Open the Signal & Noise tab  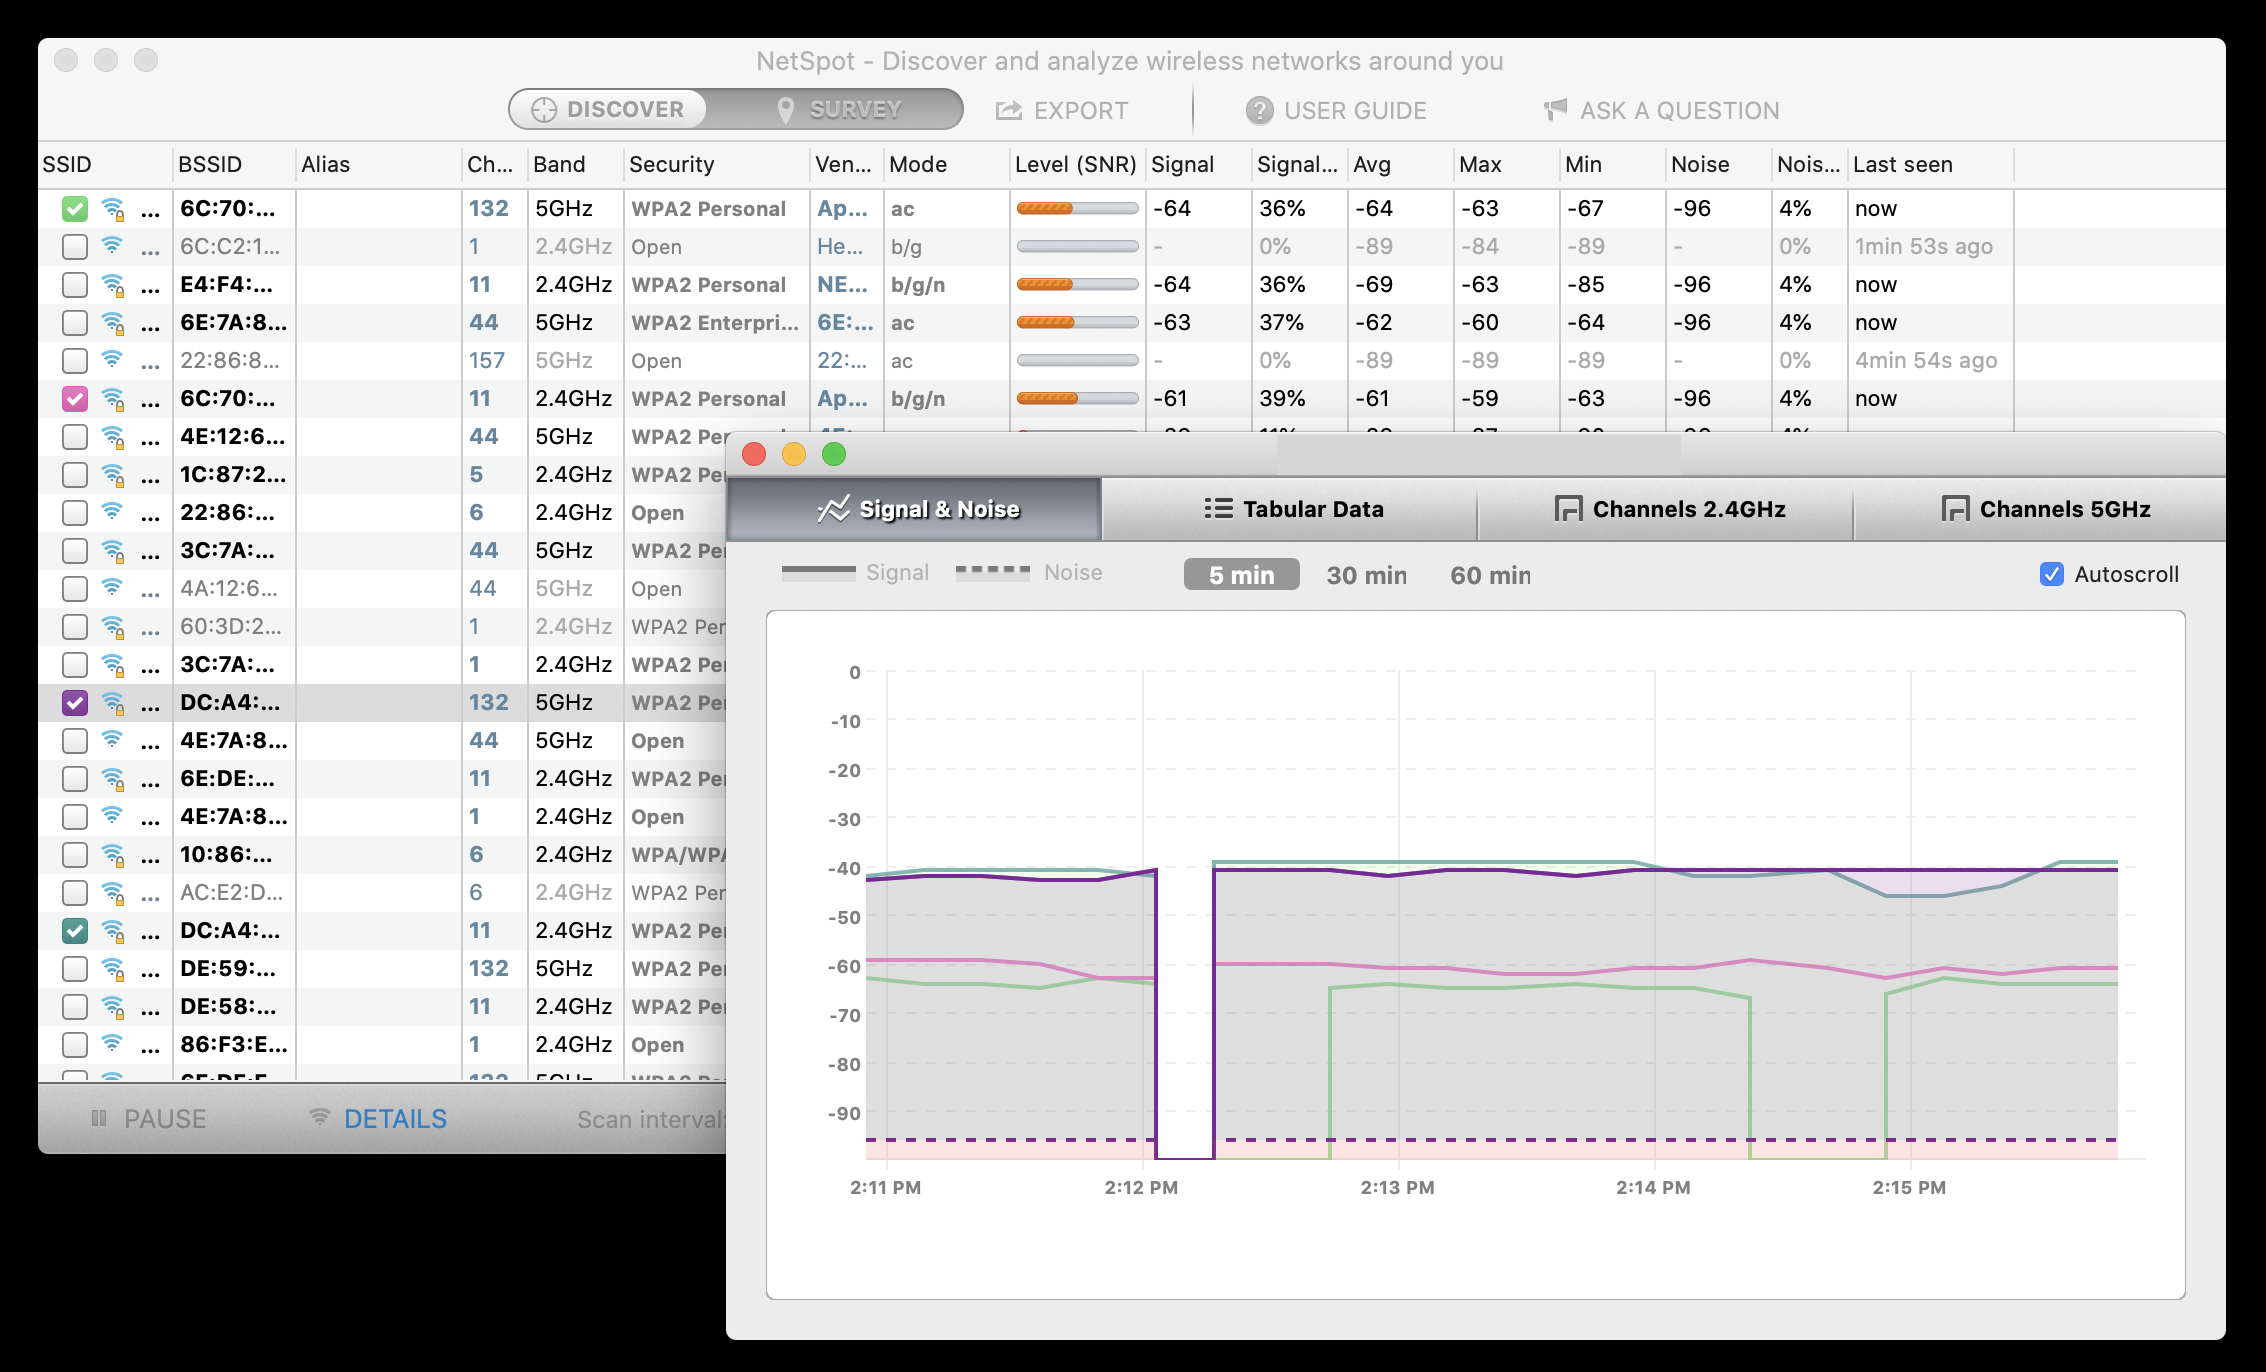[914, 509]
